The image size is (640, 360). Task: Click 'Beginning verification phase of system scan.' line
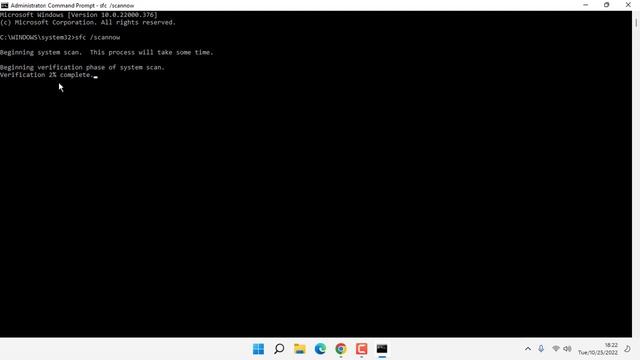[x=82, y=67]
